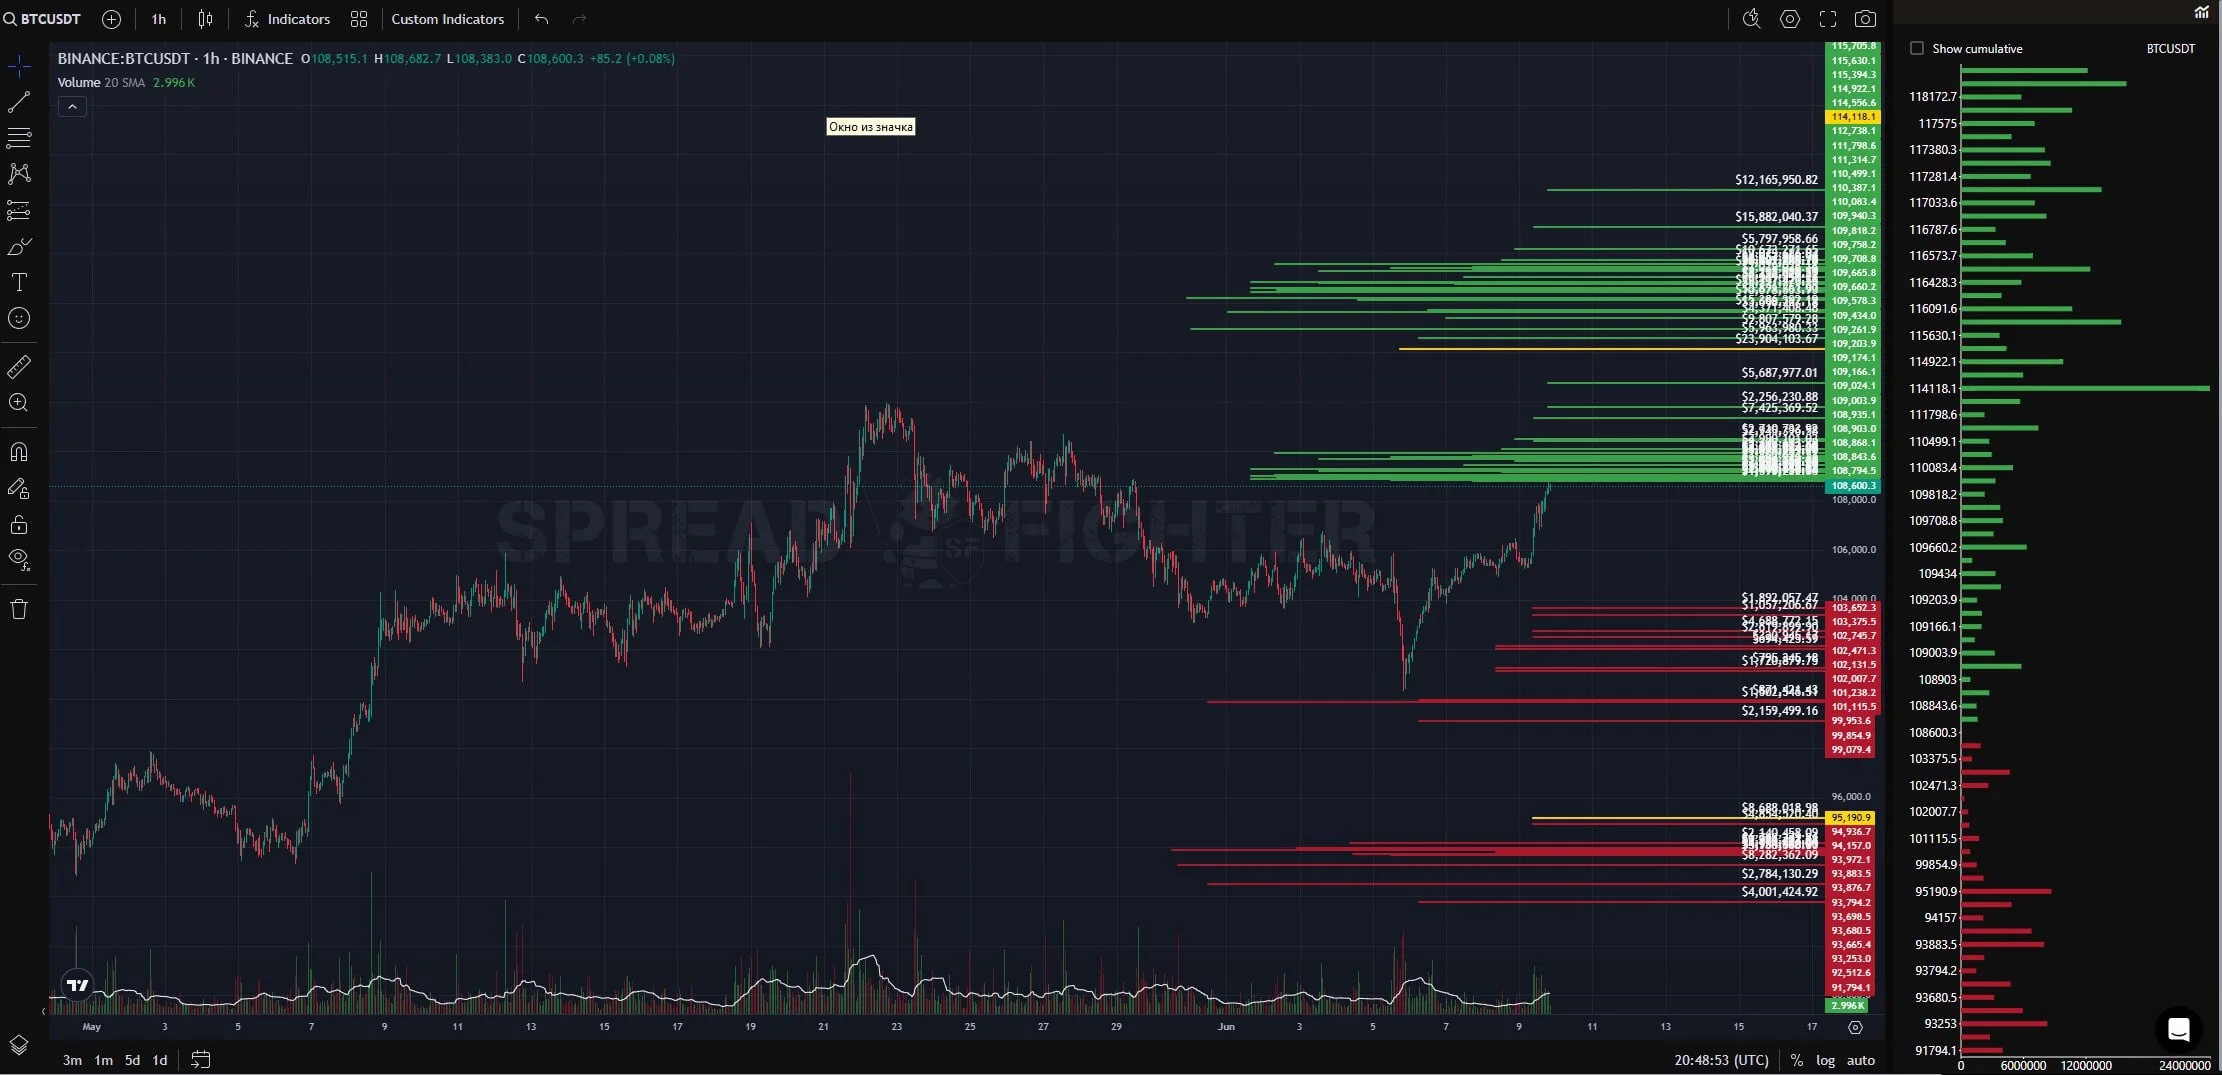Open the 1h interval dropdown

159,19
